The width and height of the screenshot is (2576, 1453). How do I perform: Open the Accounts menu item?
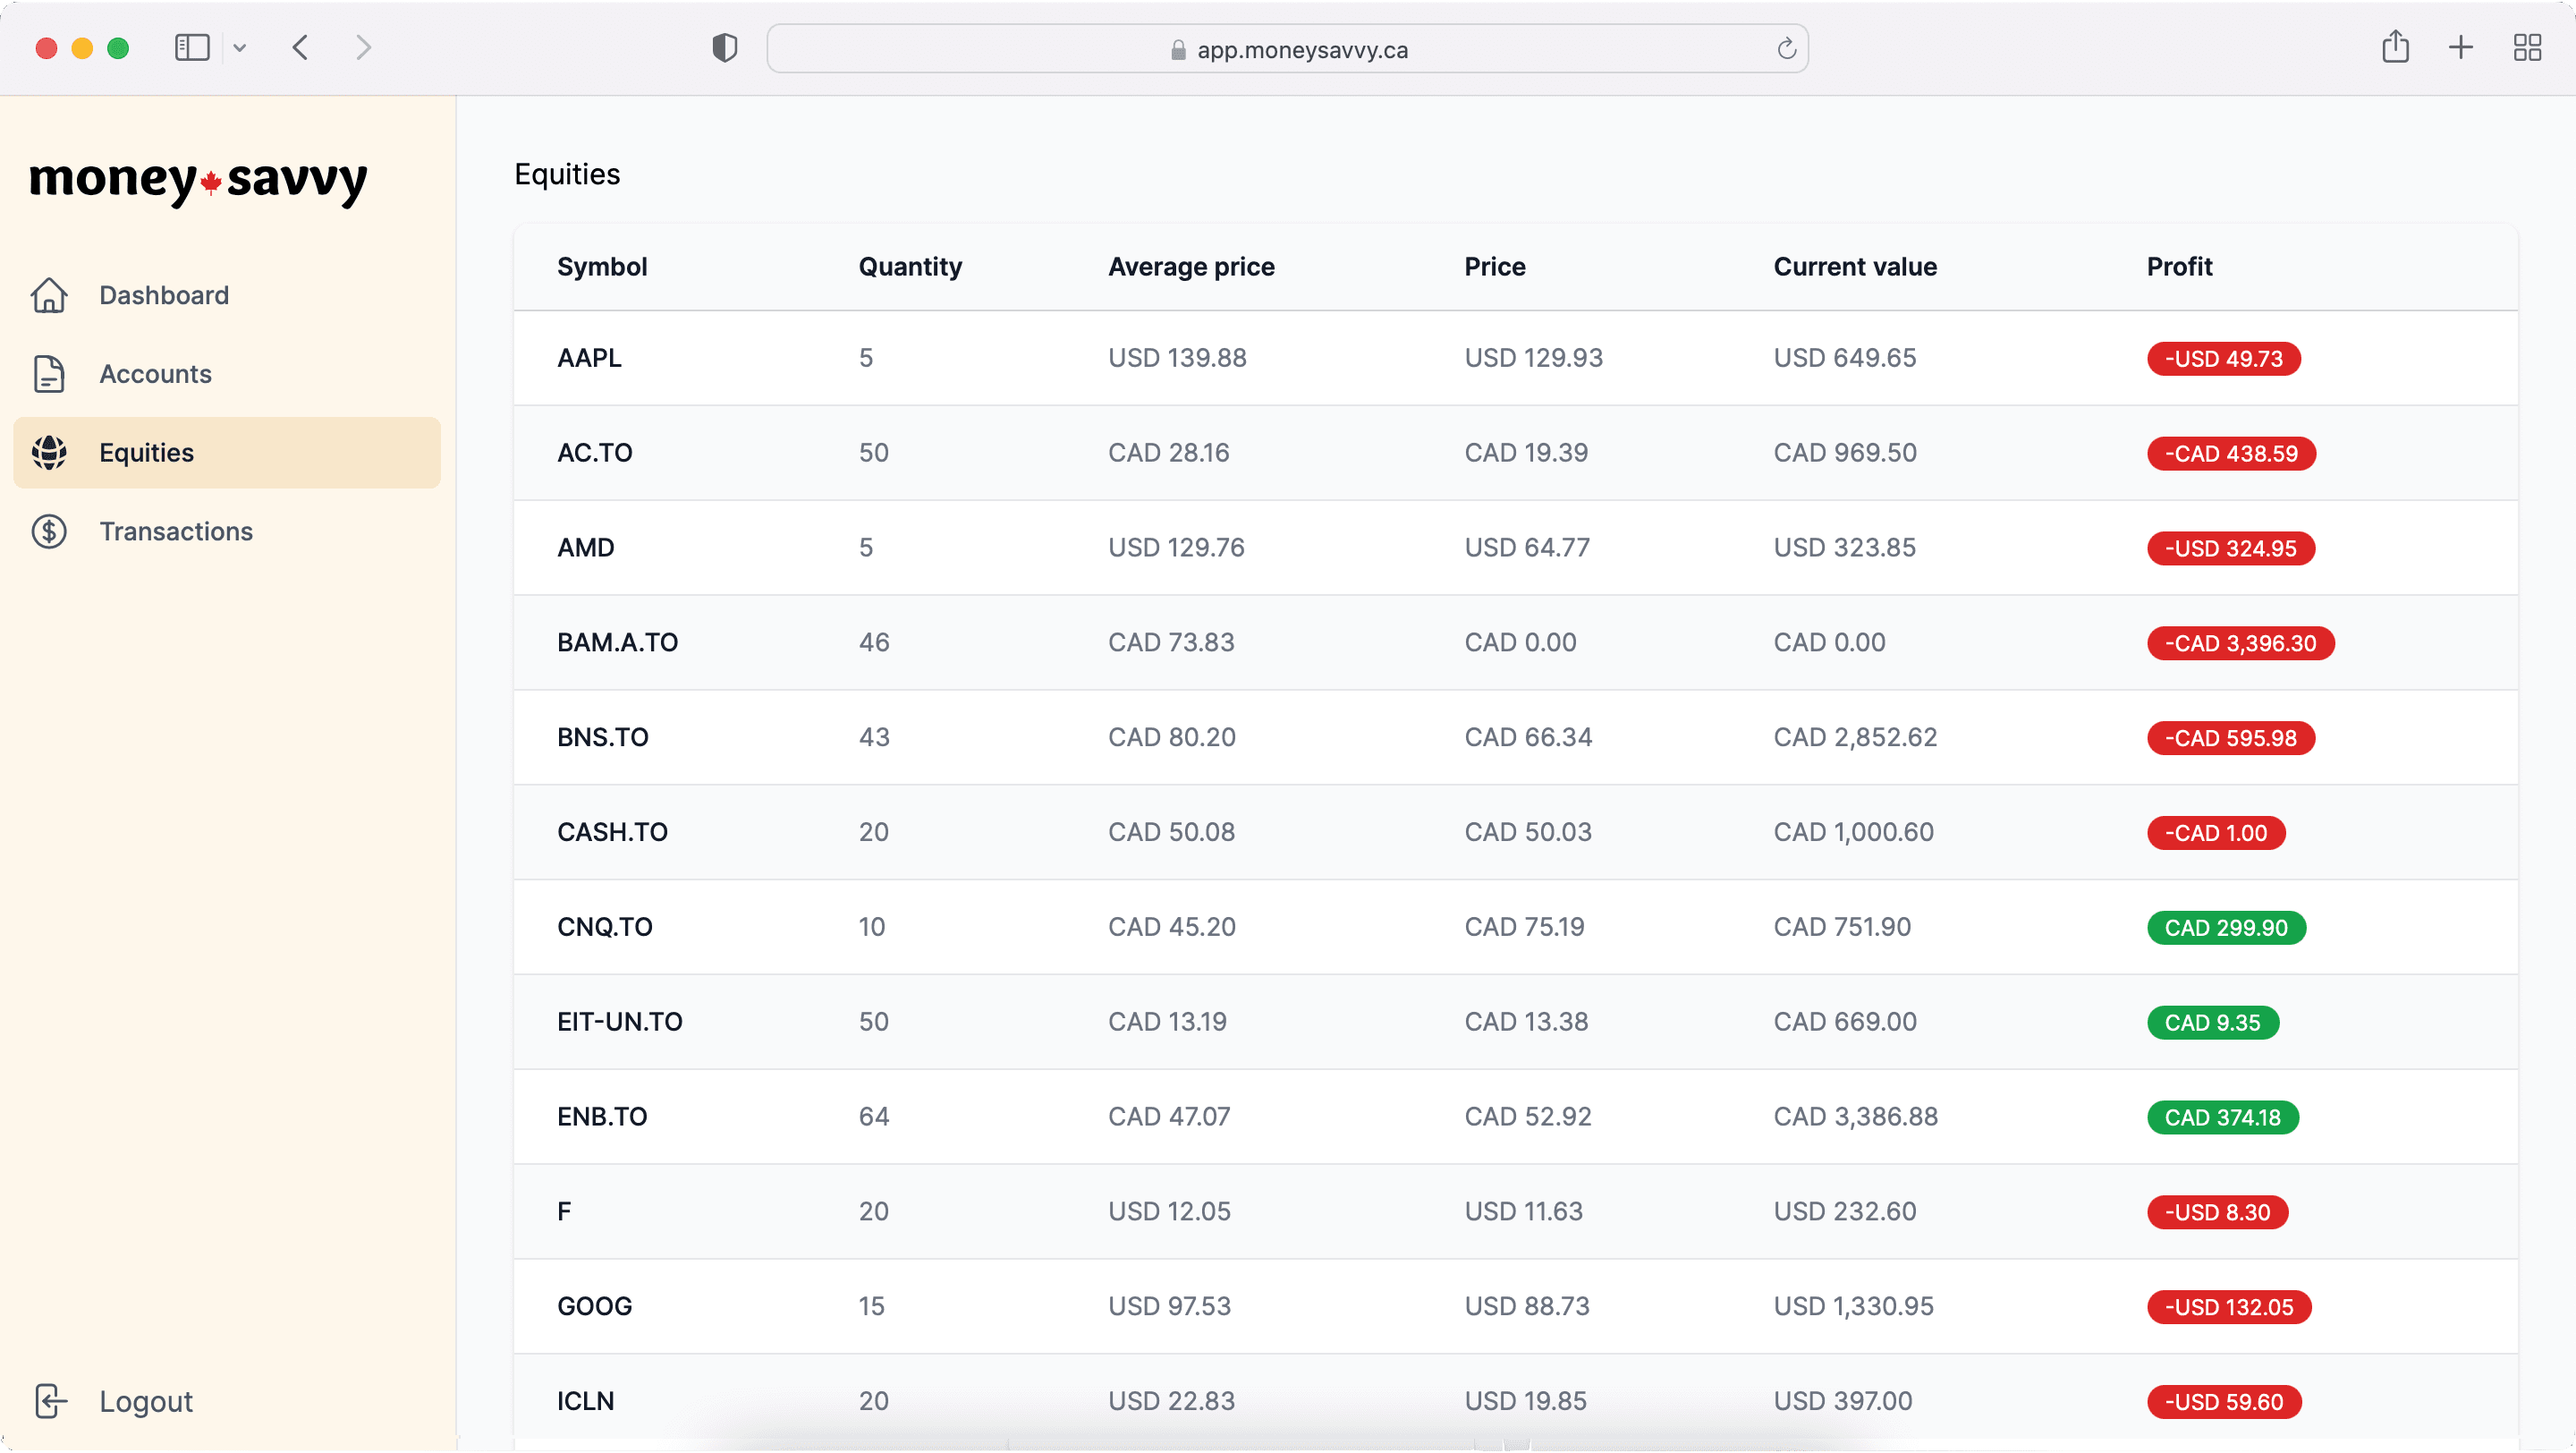point(156,374)
